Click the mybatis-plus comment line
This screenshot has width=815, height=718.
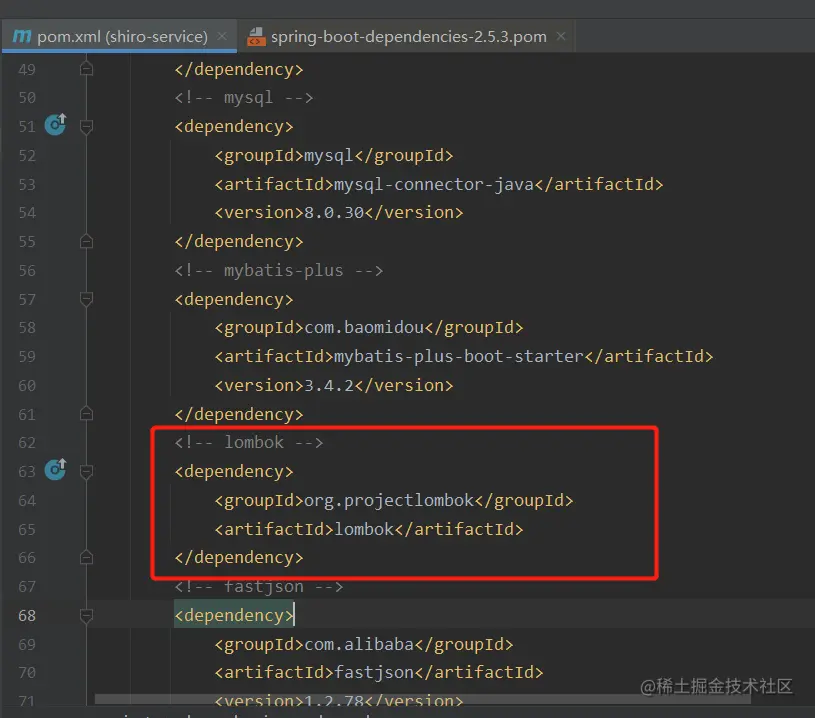coord(279,270)
